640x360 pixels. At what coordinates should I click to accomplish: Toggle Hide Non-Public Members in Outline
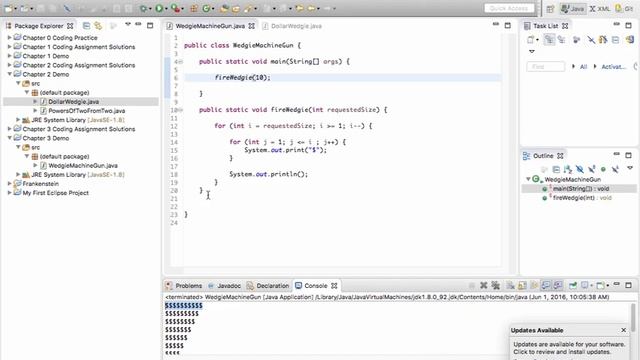pyautogui.click(x=603, y=169)
